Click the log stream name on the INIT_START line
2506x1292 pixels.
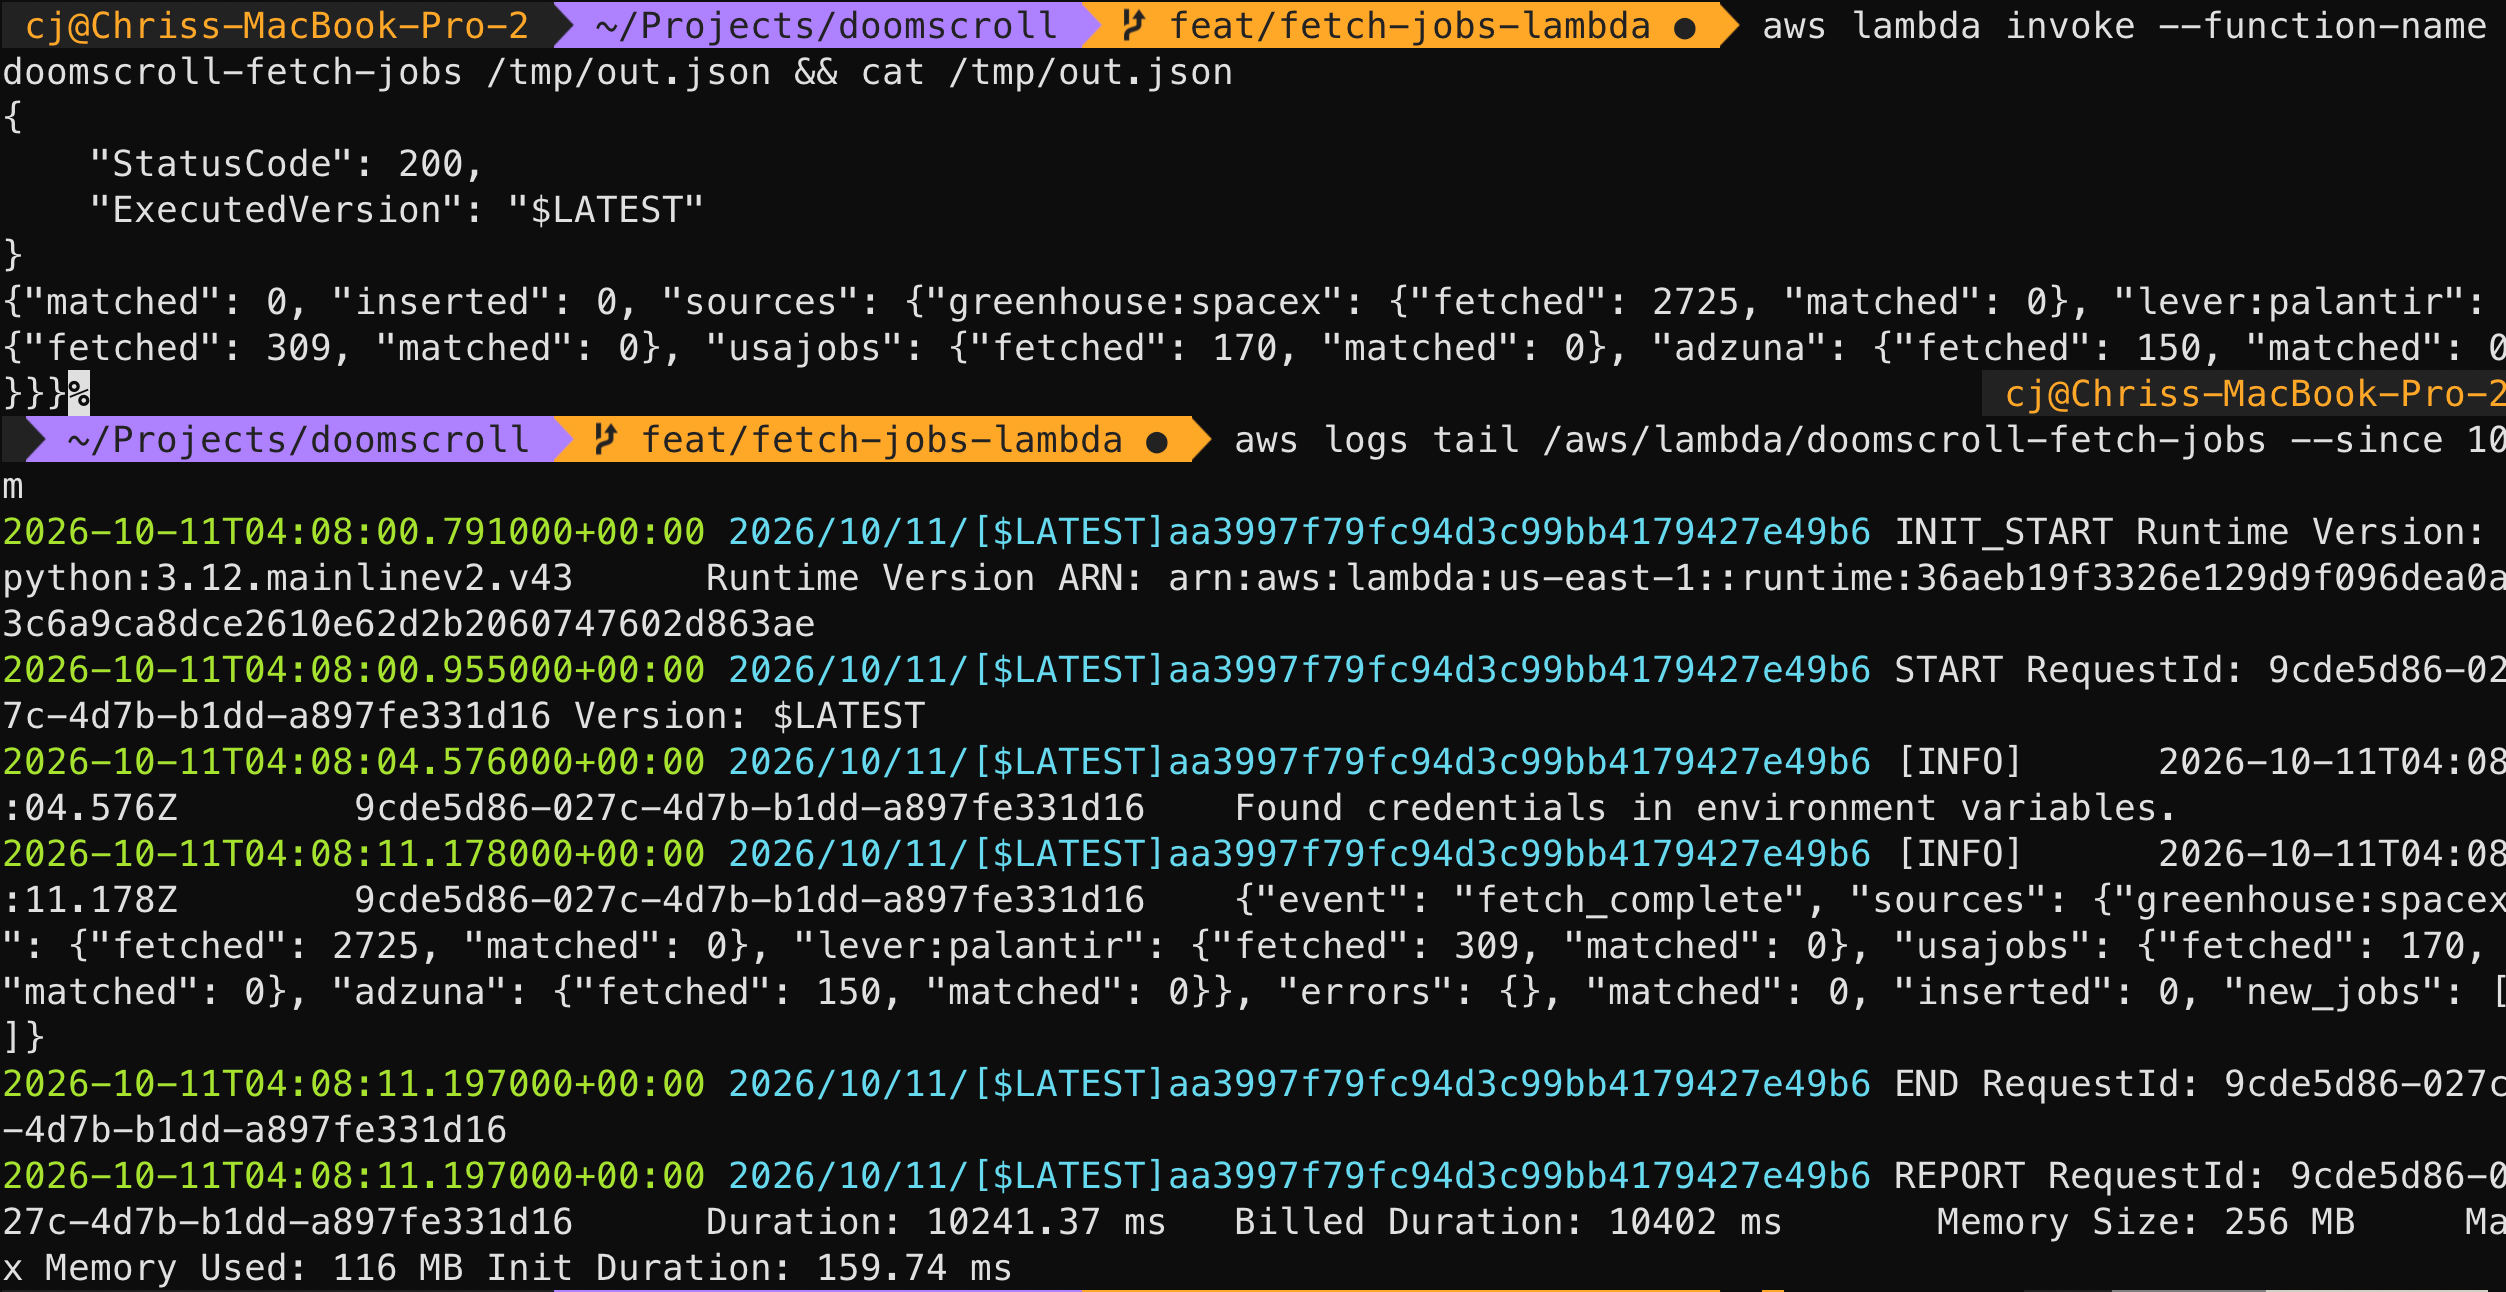(1299, 531)
